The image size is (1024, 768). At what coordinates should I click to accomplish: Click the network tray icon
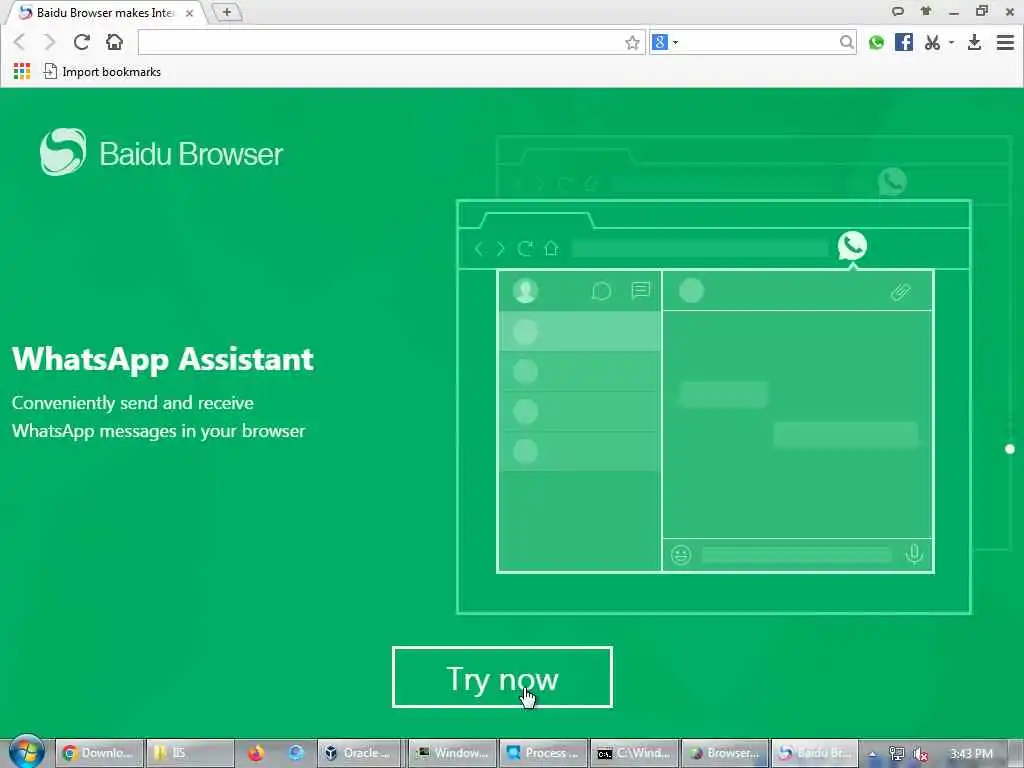coord(897,754)
